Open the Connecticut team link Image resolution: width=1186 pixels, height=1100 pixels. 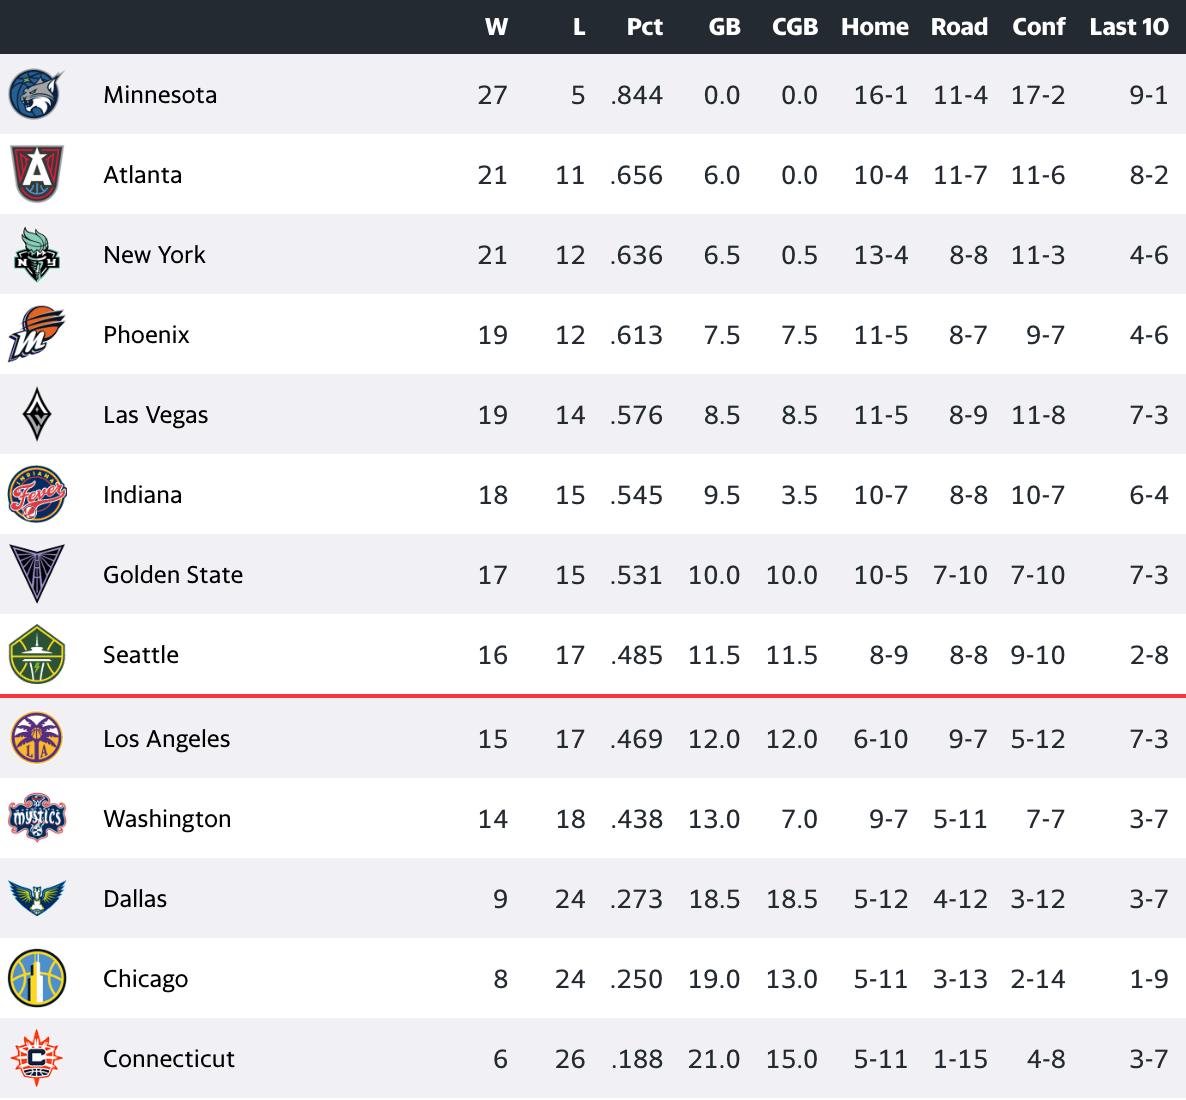tap(169, 1058)
